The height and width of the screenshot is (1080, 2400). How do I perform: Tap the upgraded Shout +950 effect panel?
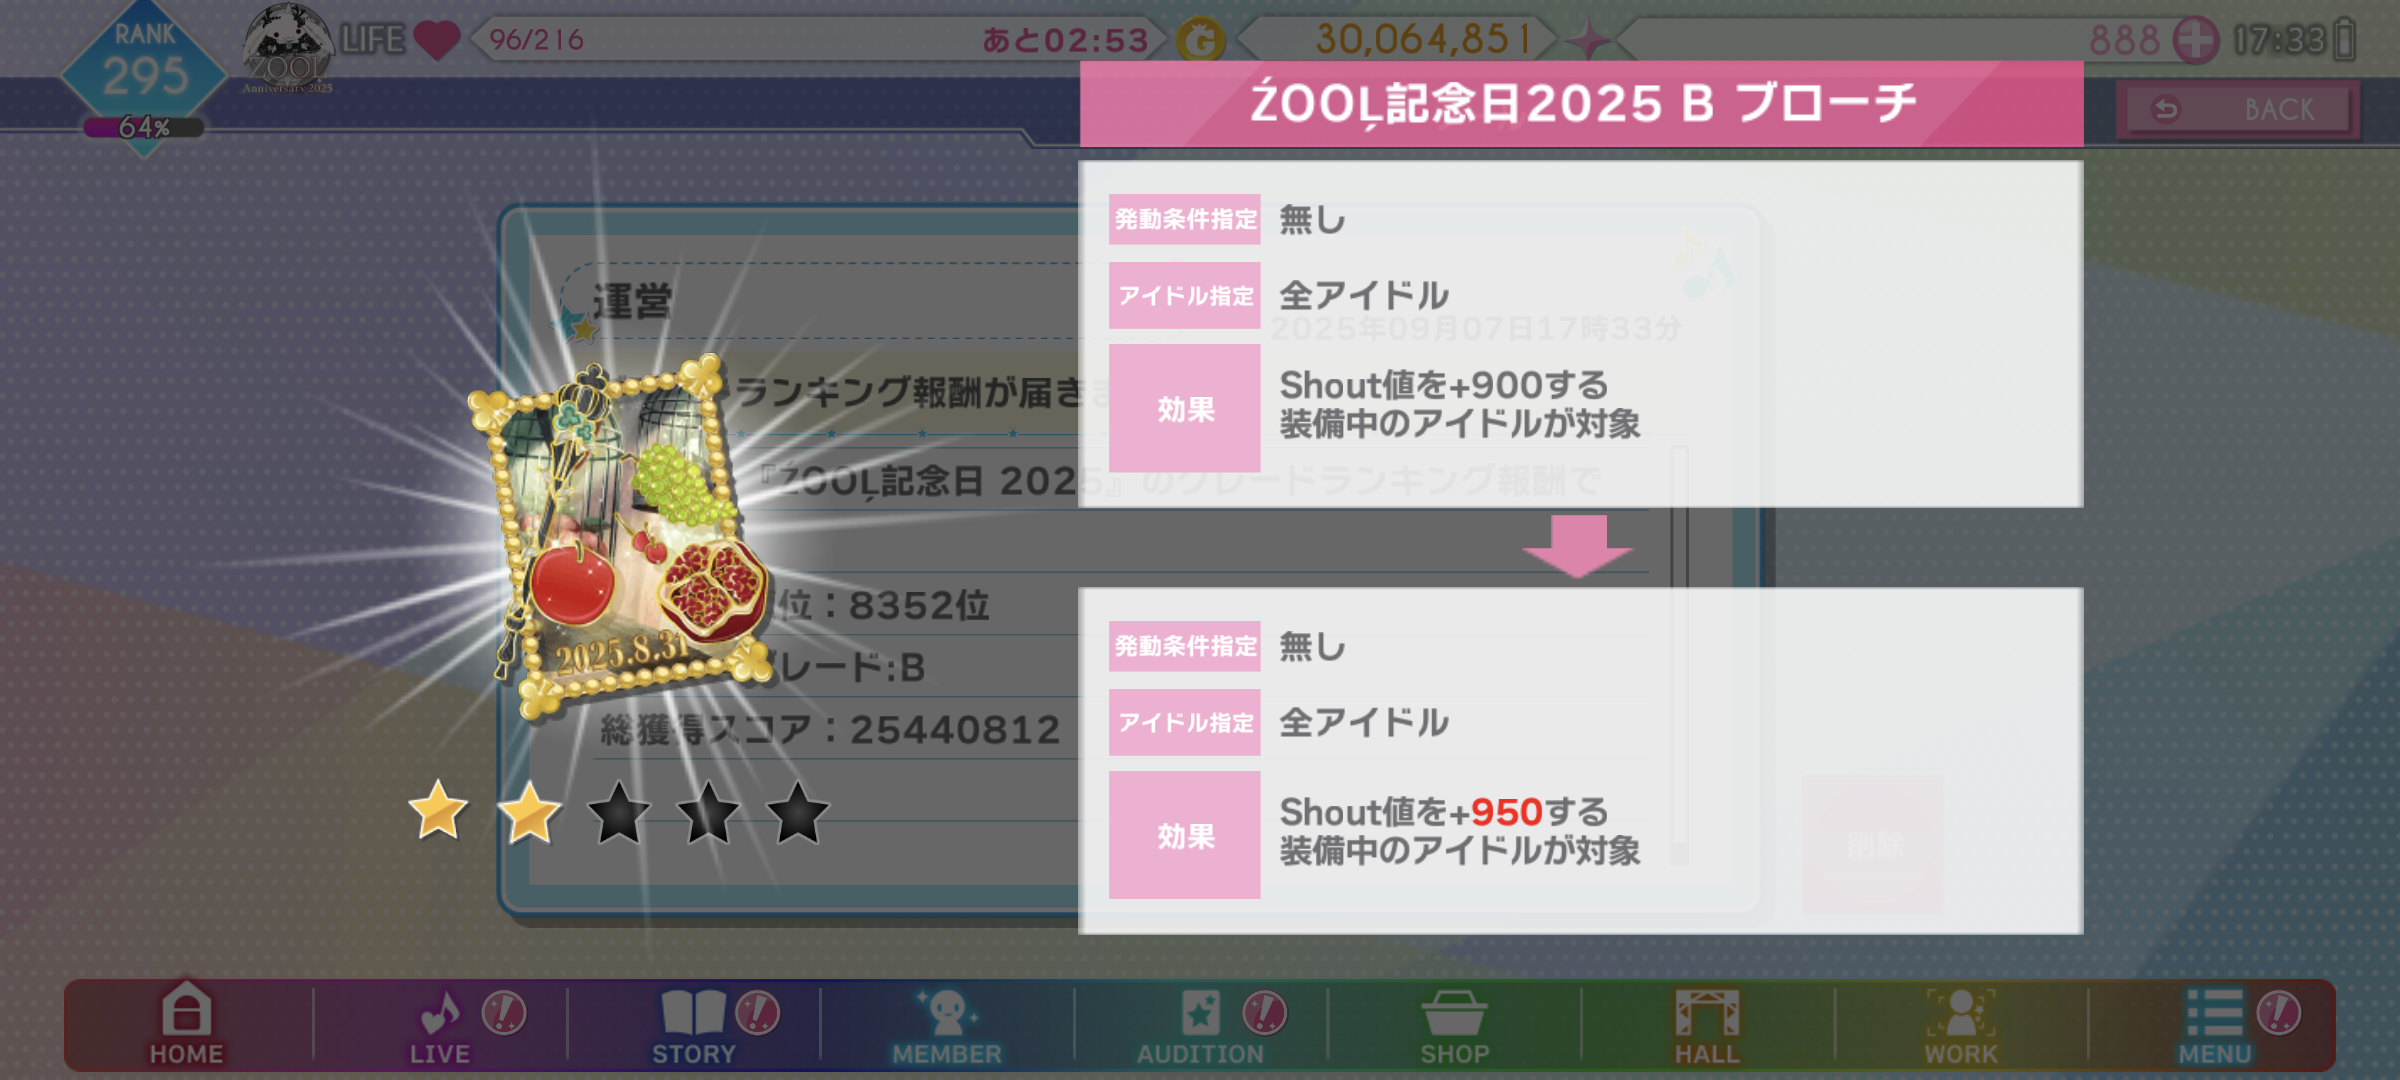1580,761
